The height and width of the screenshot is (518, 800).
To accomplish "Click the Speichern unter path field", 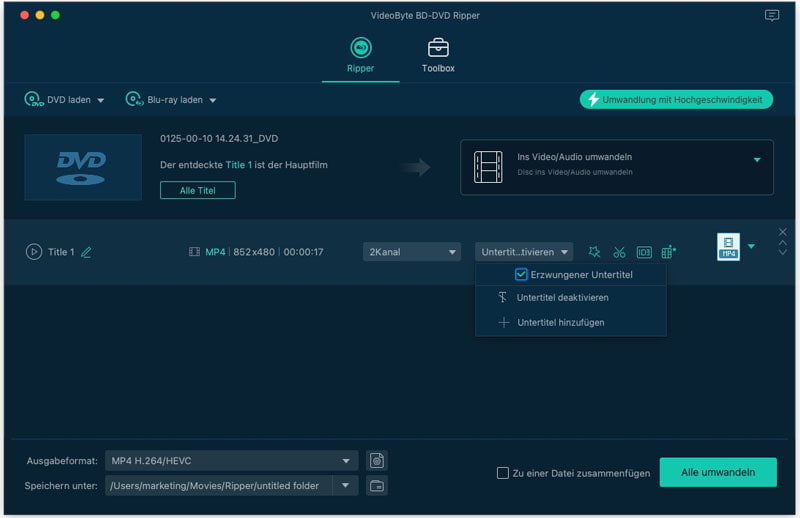I will 218,486.
